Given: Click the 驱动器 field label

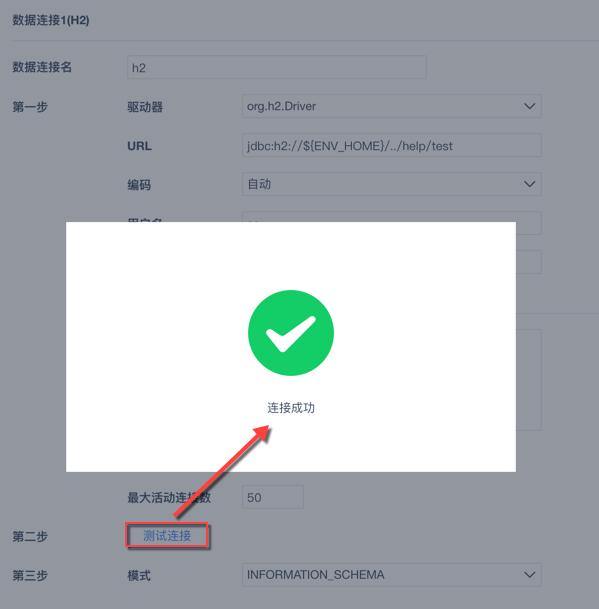Looking at the screenshot, I should (x=145, y=107).
